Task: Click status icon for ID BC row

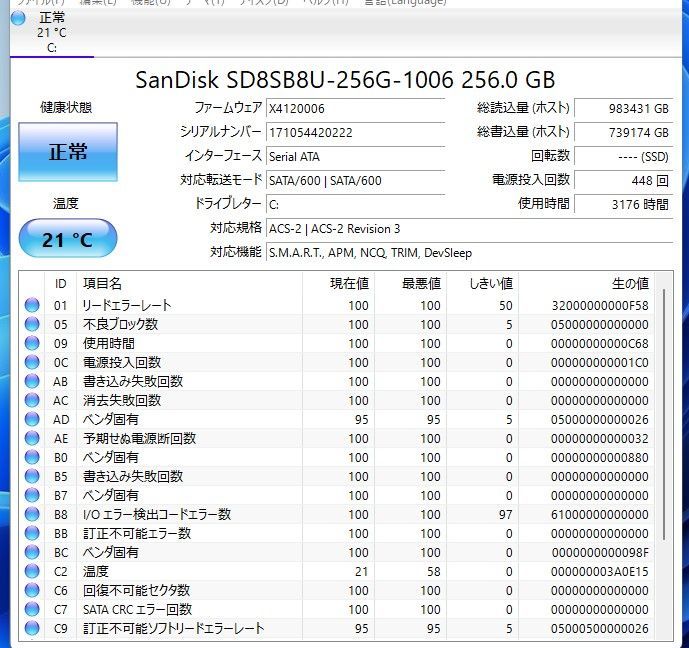Action: (x=32, y=552)
